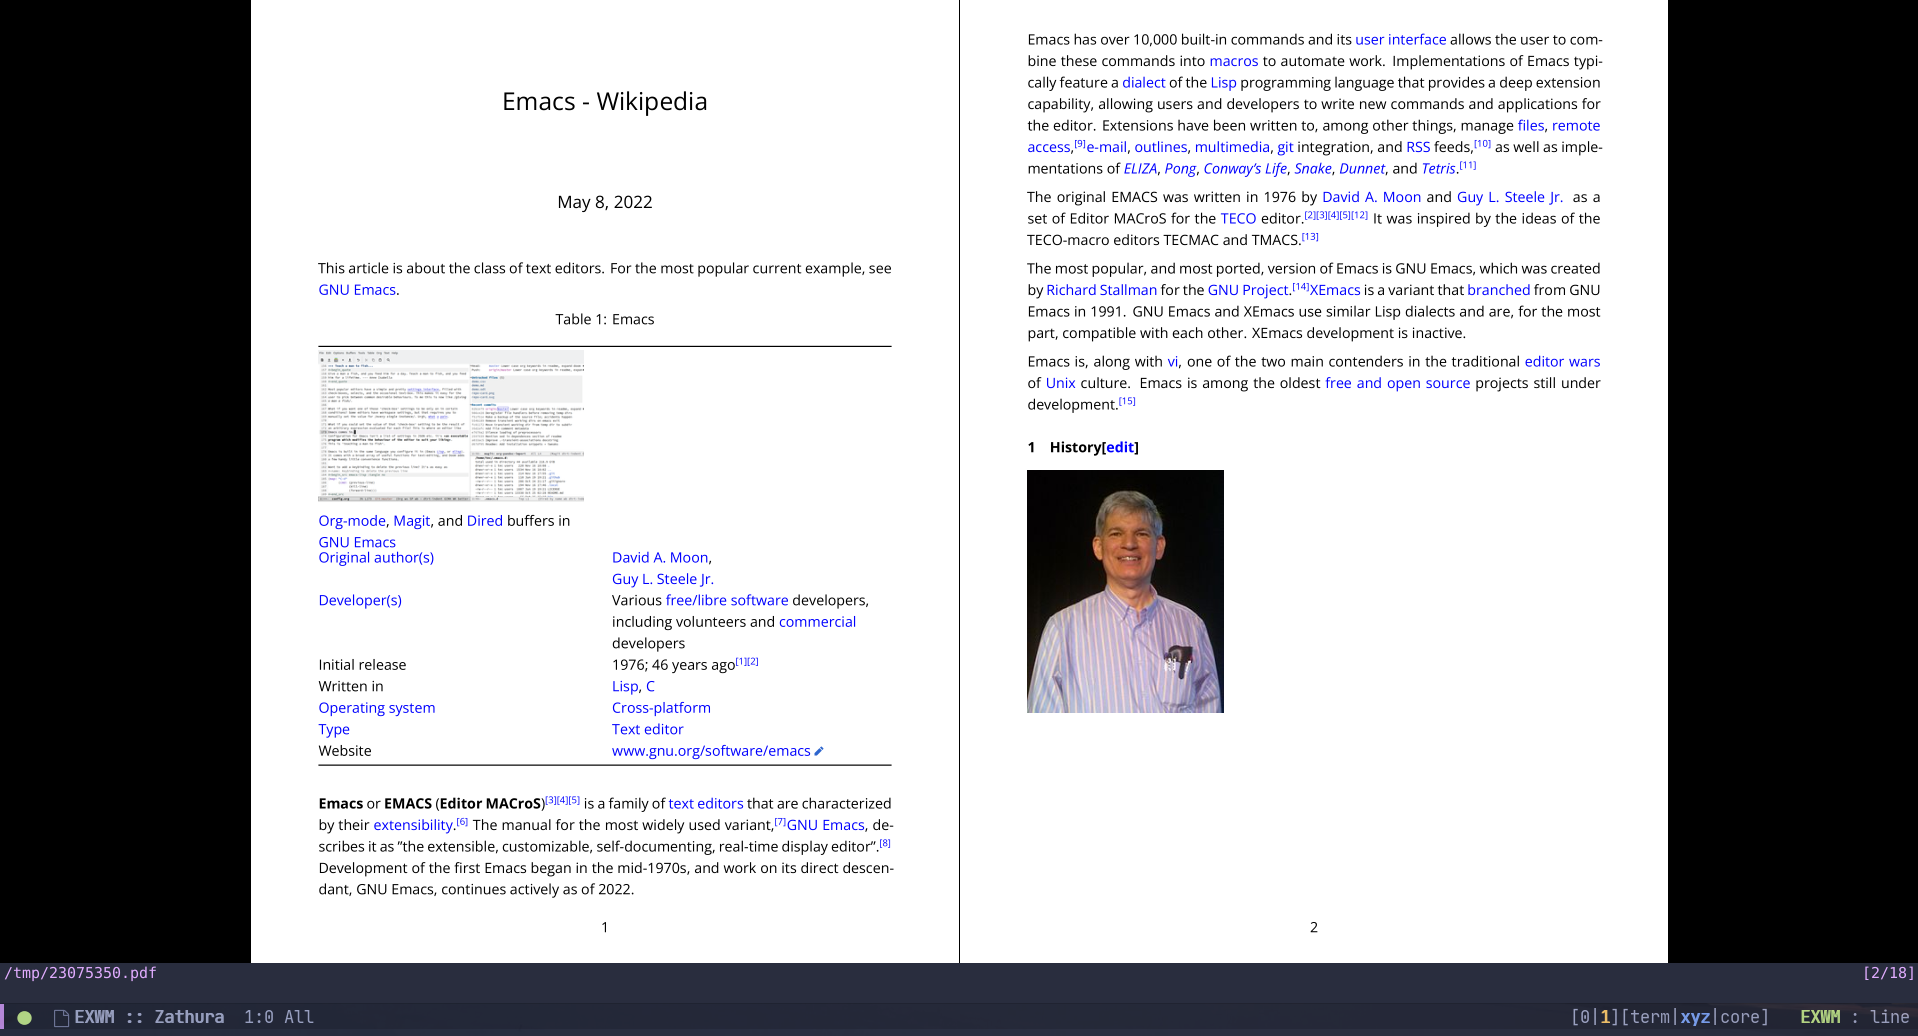Open the Guy L. Steele Jr. link

point(662,578)
